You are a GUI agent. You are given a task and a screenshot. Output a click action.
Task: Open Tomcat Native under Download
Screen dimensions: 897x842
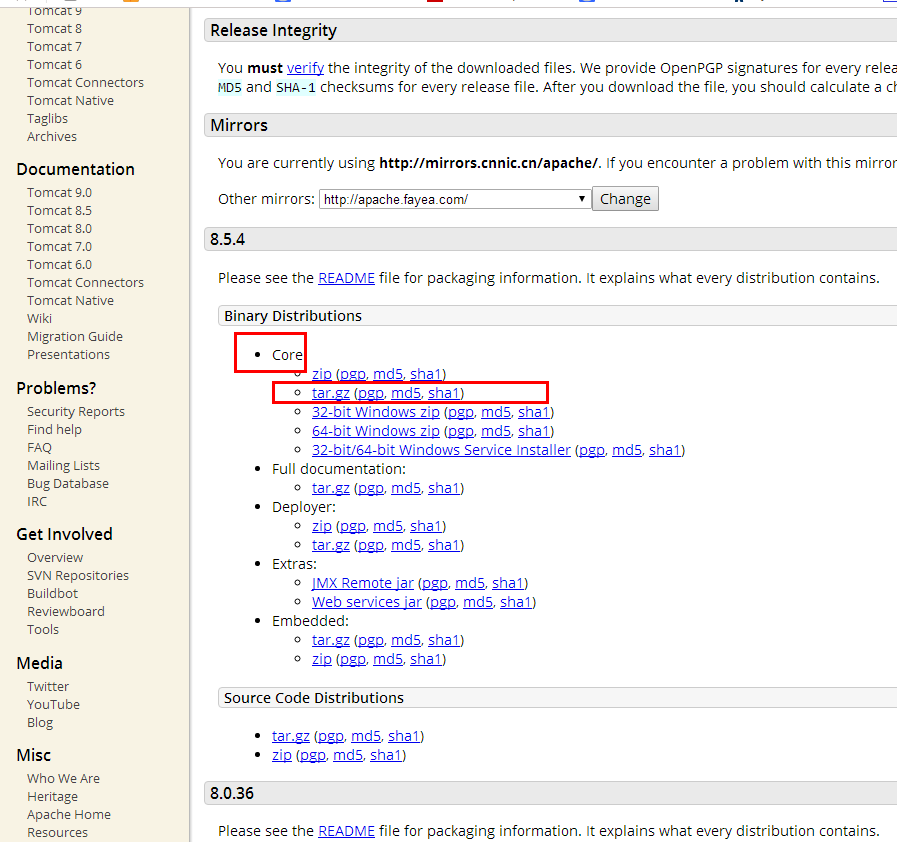pos(70,101)
